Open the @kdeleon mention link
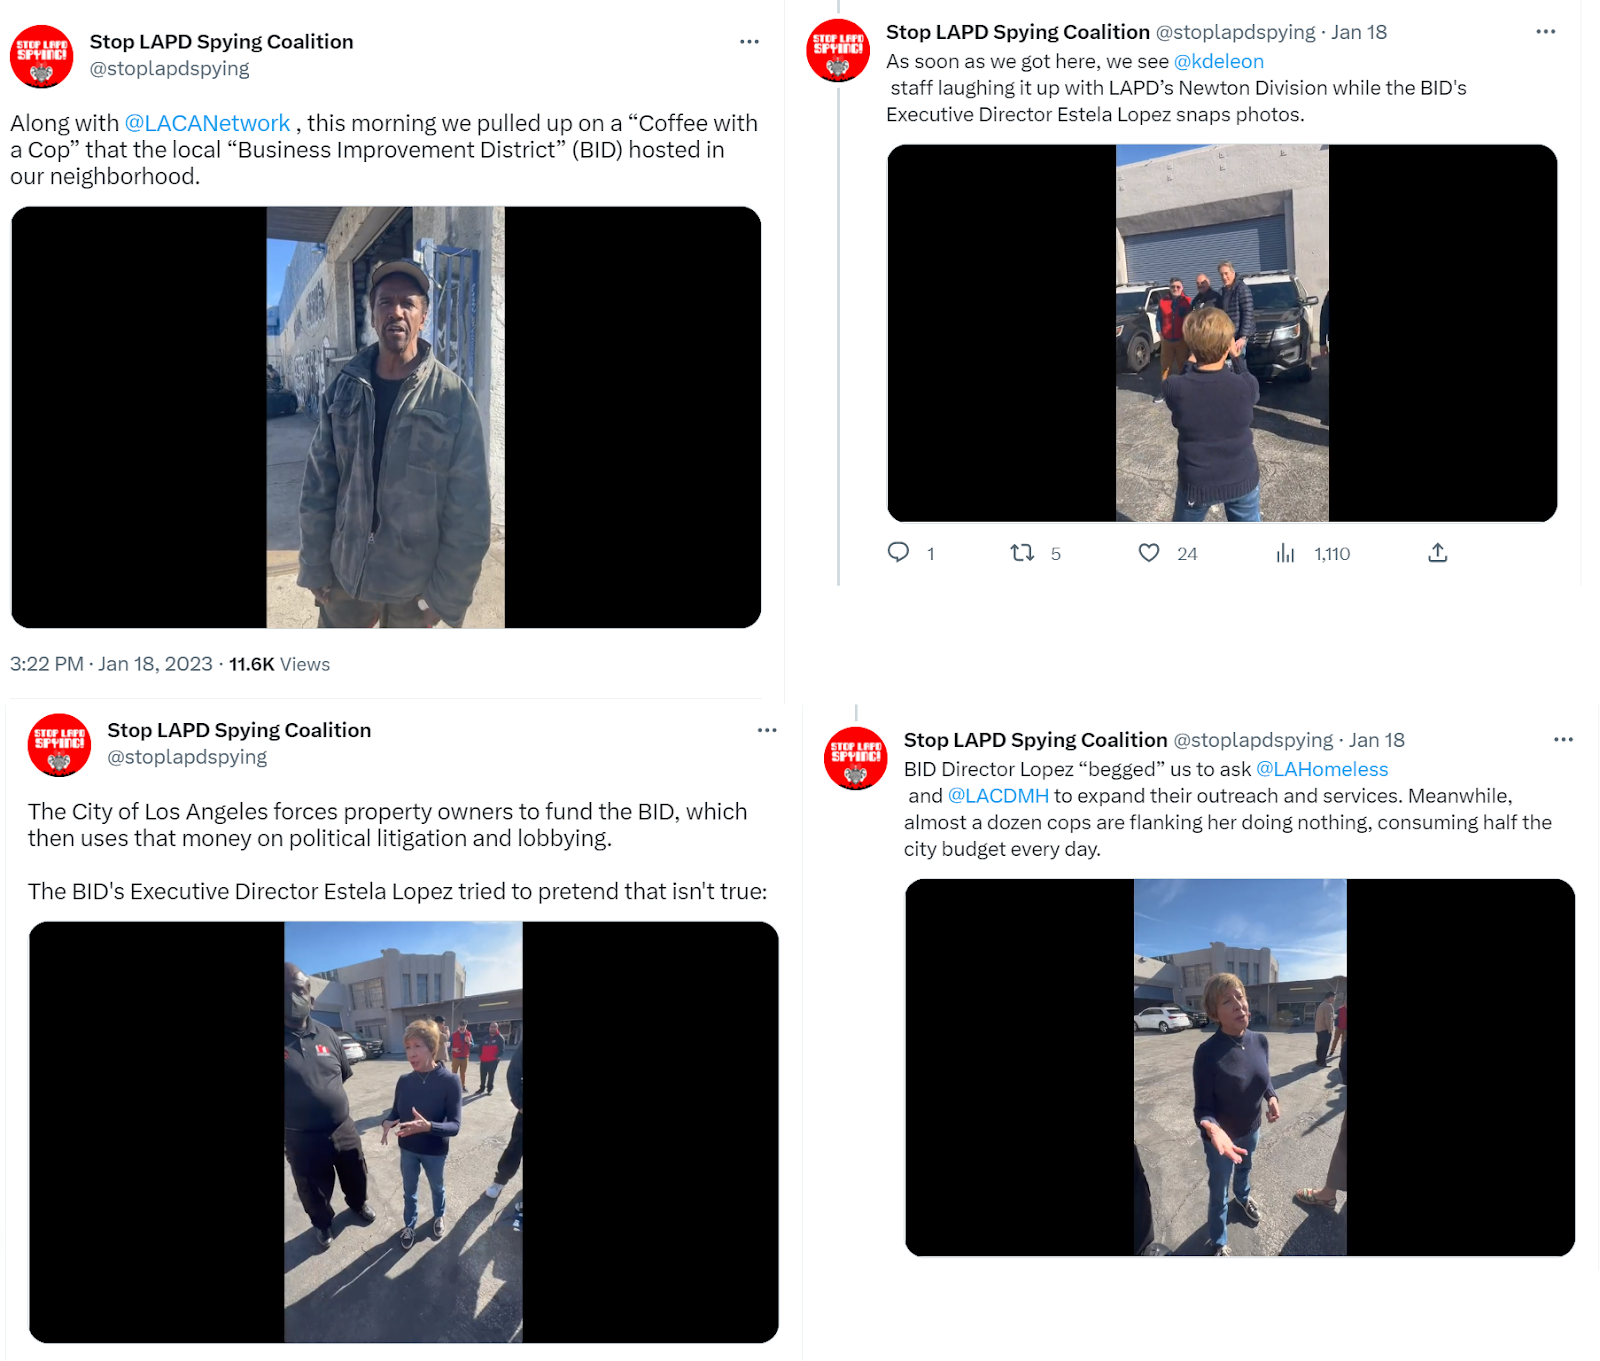1600x1361 pixels. pos(1219,61)
